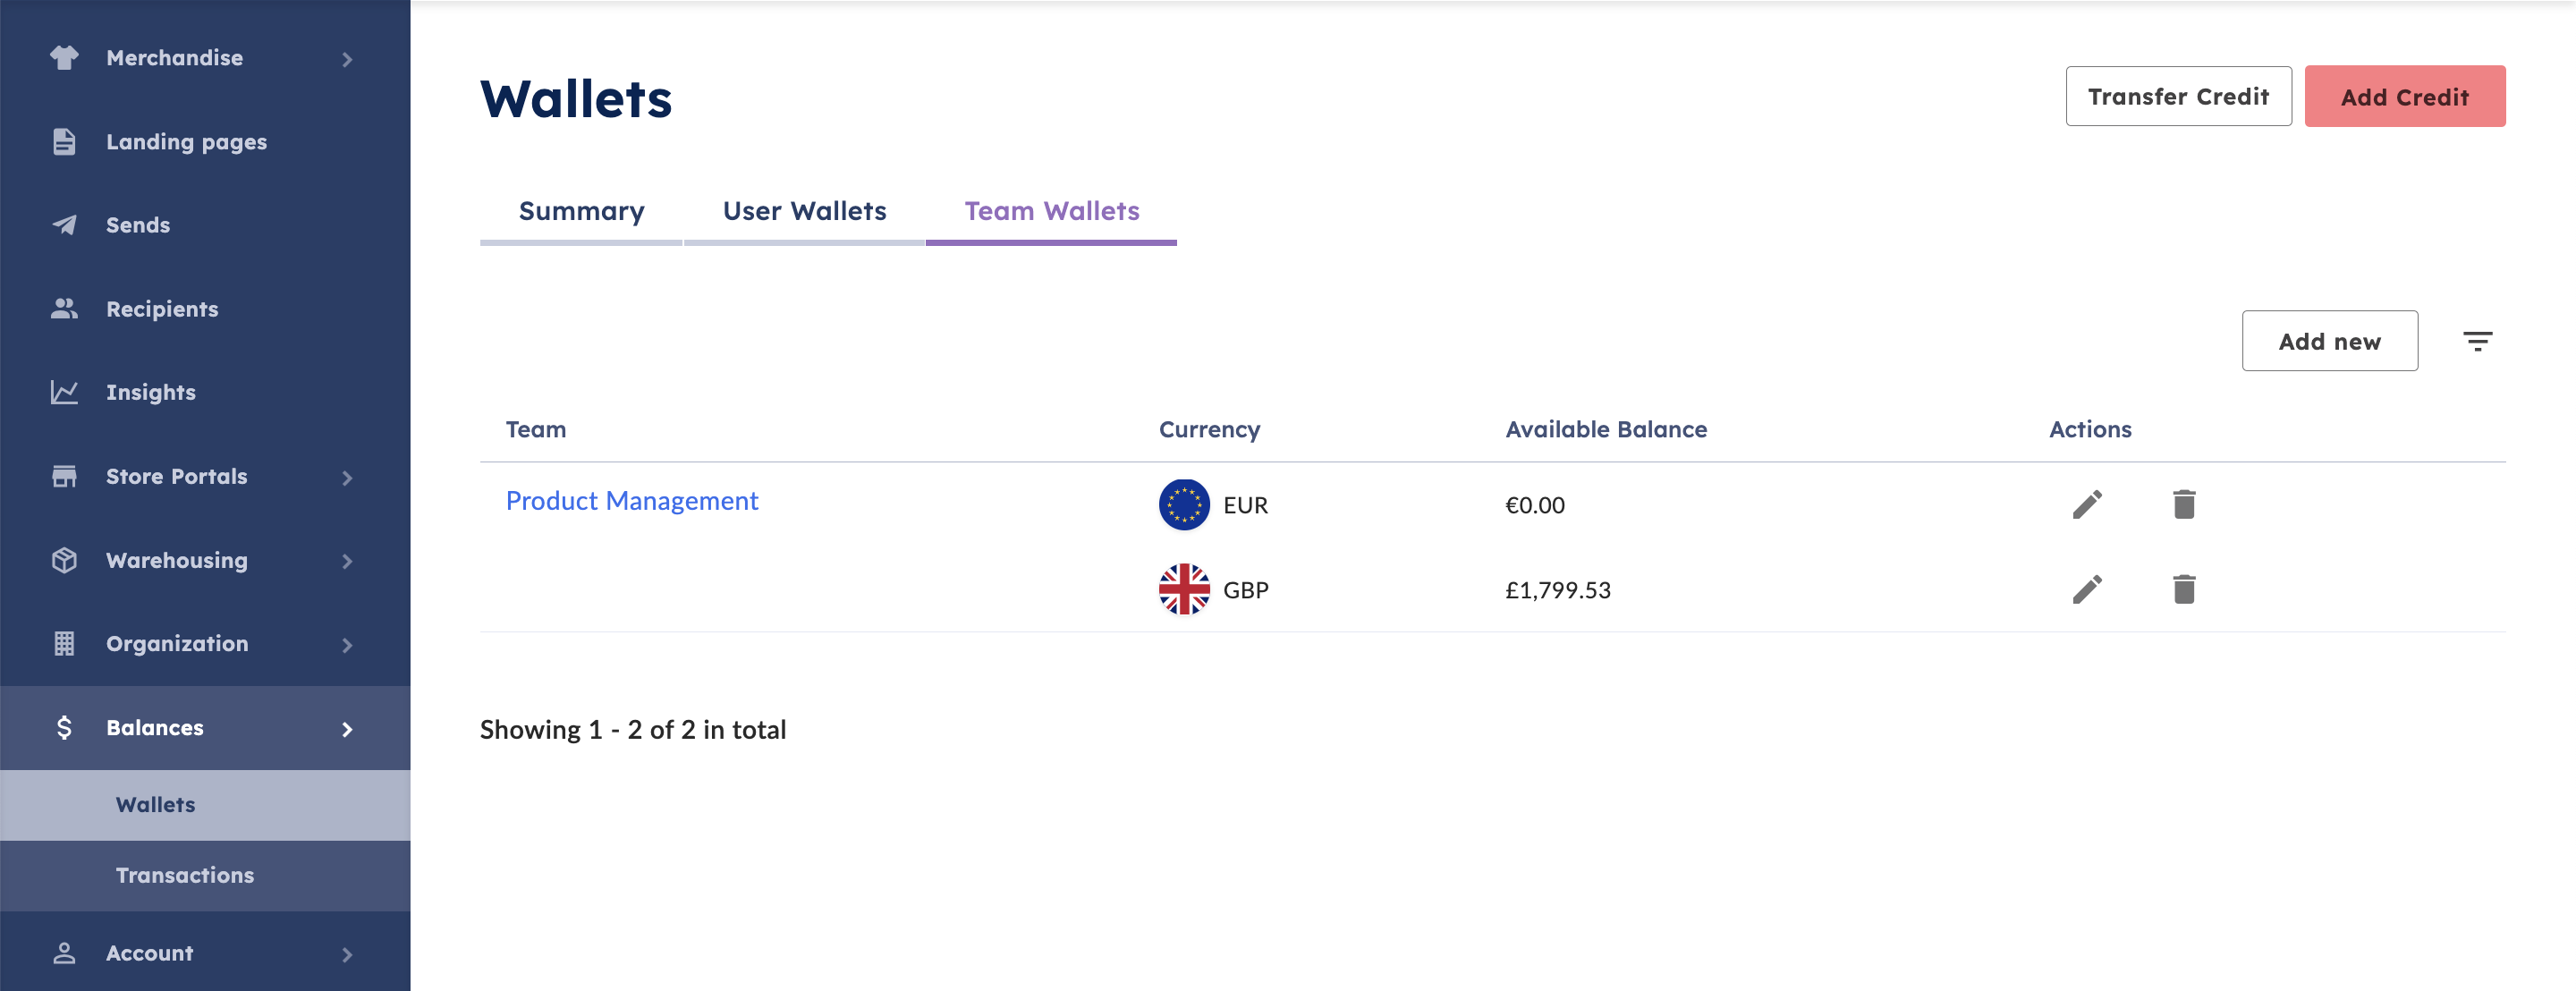Click the Sends paper plane icon

[x=64, y=225]
